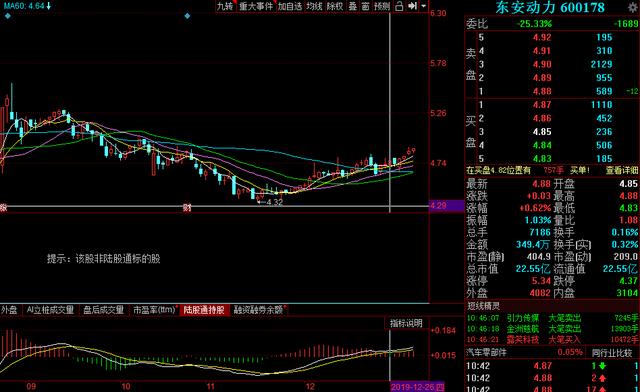This screenshot has width=640, height=392.
Task: Click the 金额 349.4万 value
Action: pos(533,245)
